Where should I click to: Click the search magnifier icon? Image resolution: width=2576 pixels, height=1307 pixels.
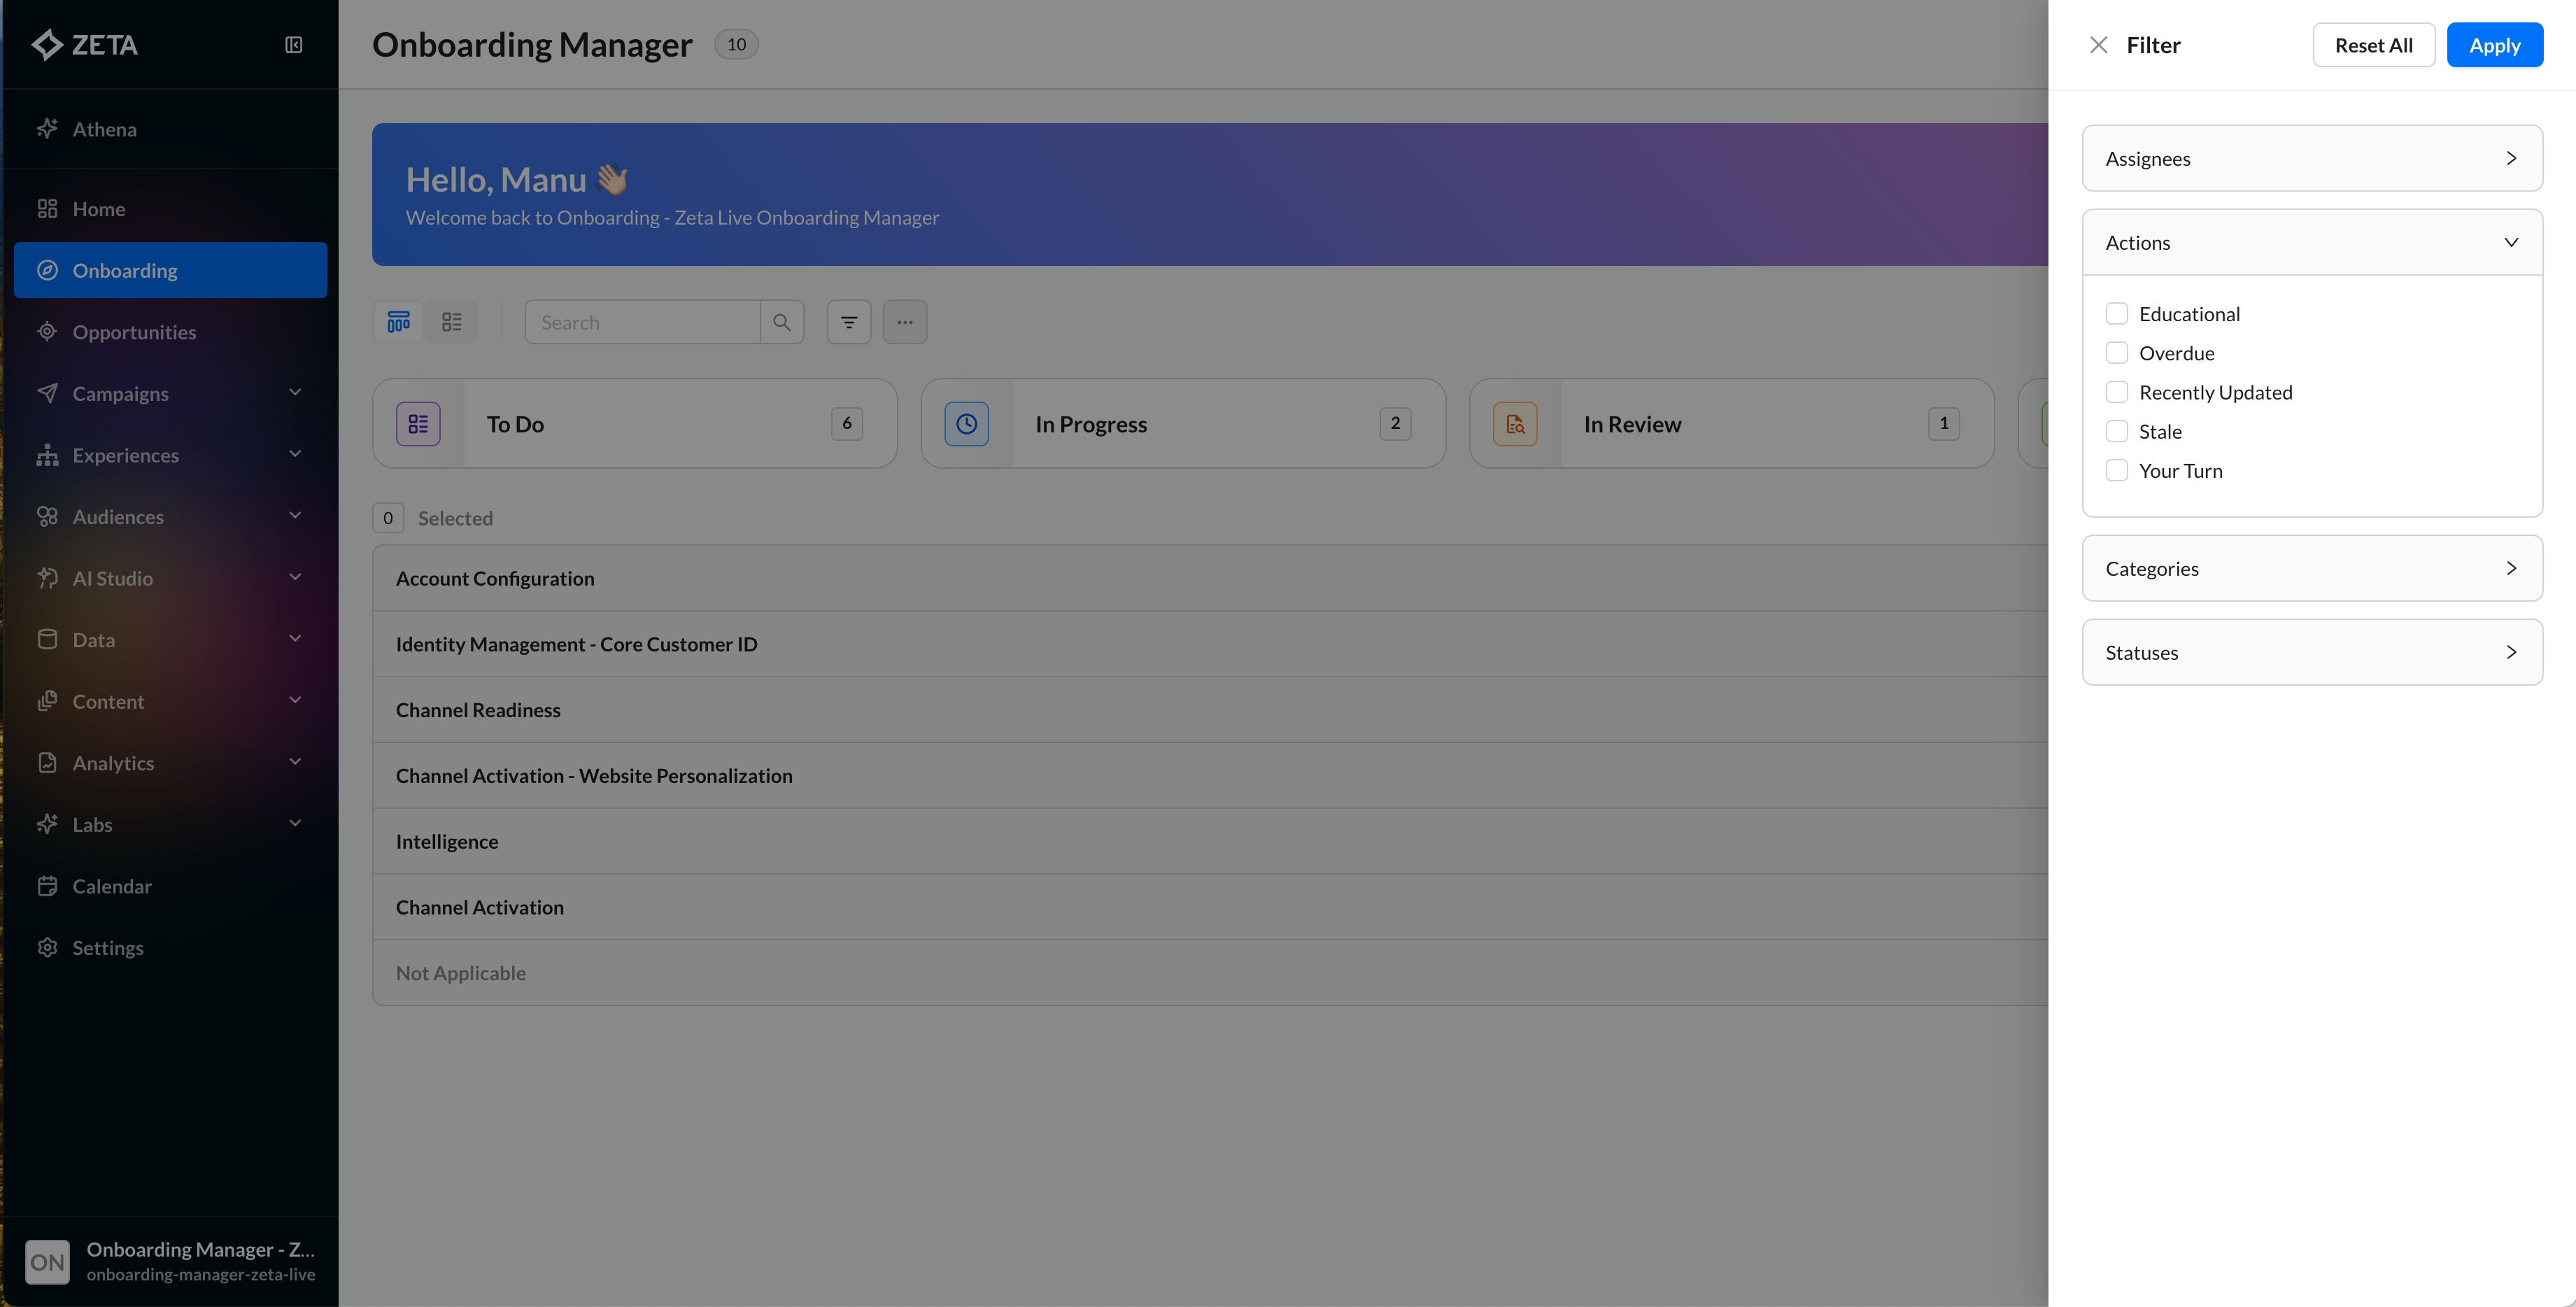click(782, 322)
